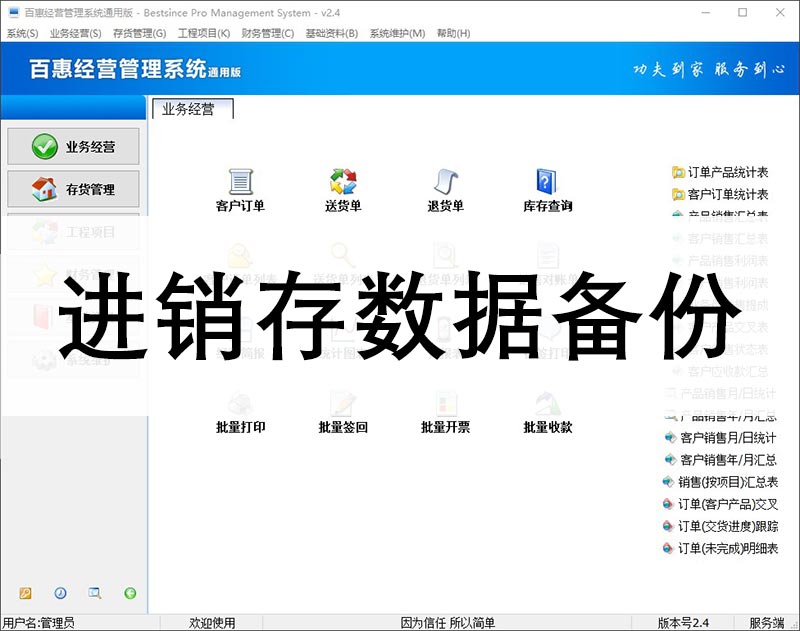The height and width of the screenshot is (631, 800).
Task: Open the 客户订单 scroll icon
Action: coord(240,182)
